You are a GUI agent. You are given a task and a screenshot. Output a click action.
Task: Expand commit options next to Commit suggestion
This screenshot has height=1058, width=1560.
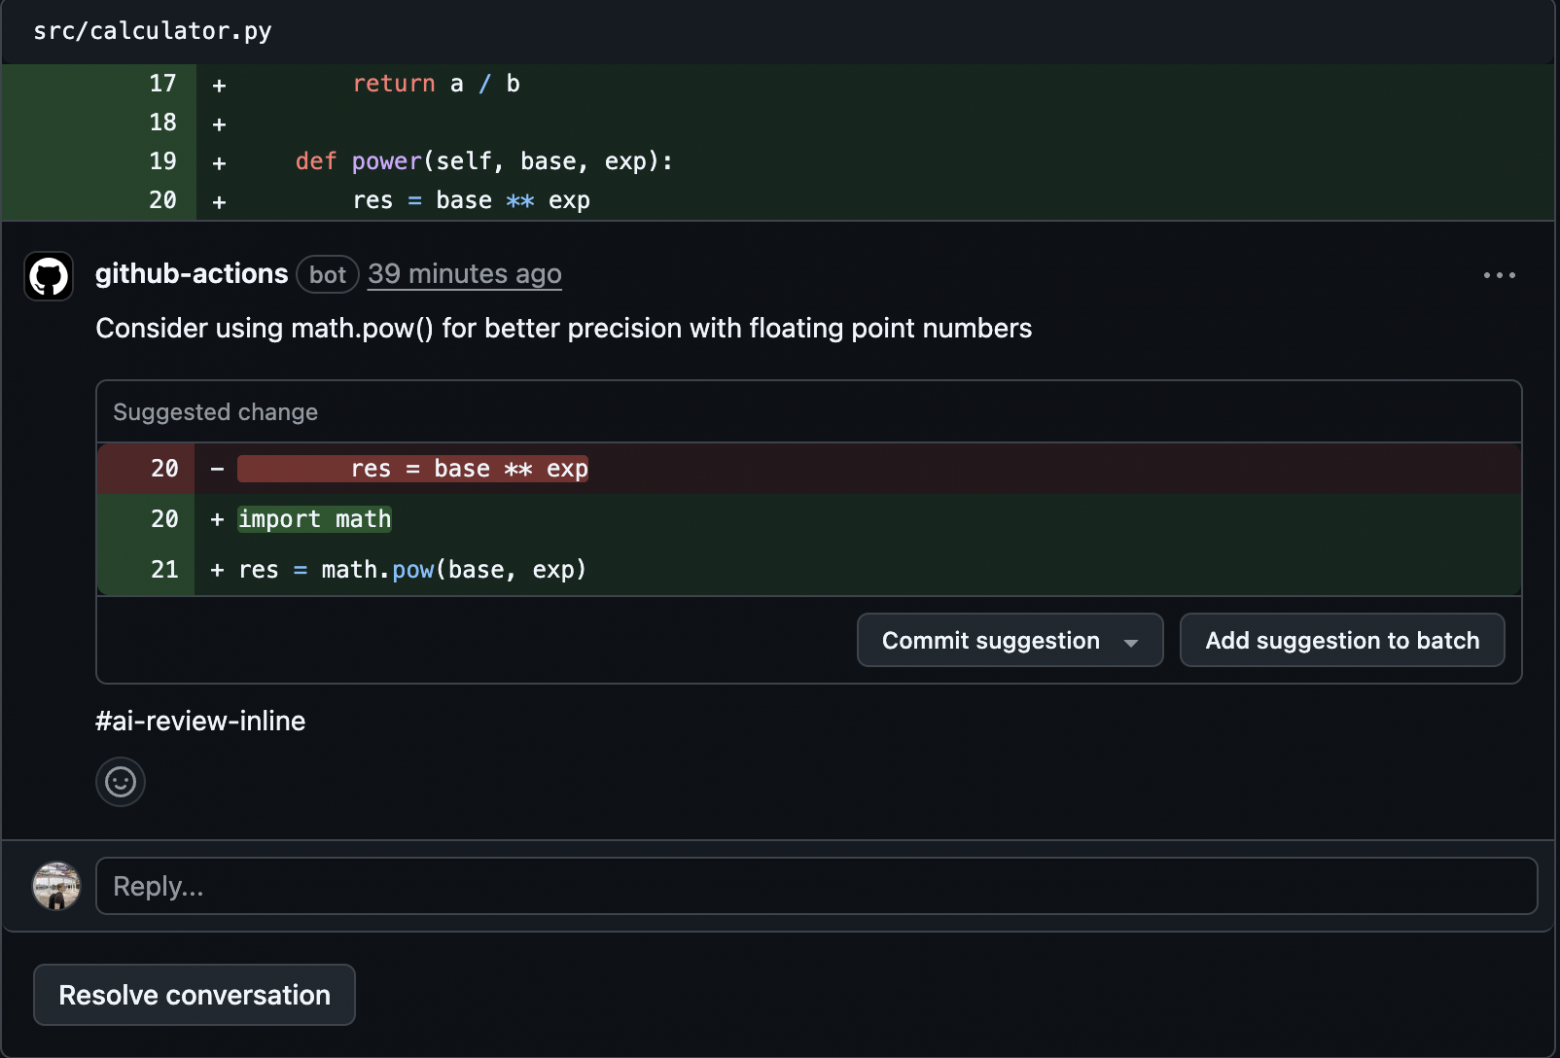click(x=1132, y=641)
